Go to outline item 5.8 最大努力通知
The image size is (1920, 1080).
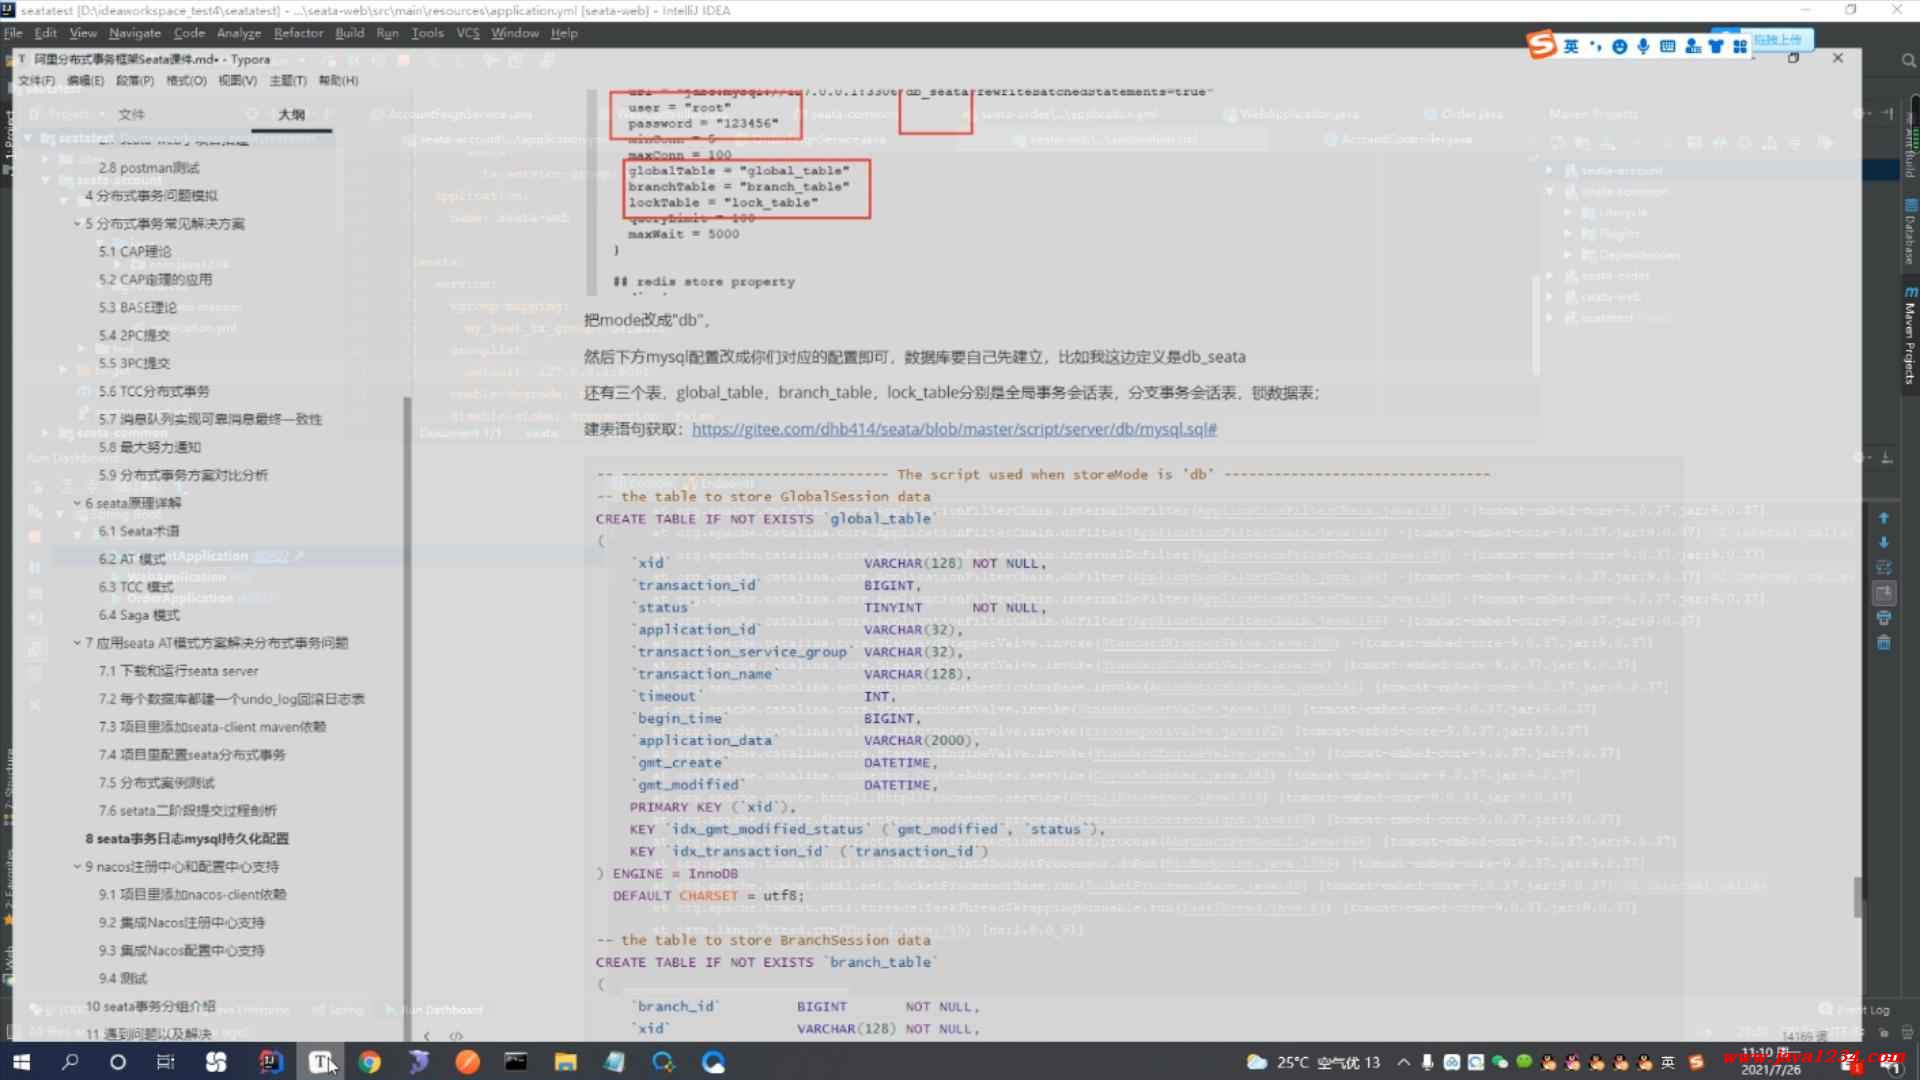(149, 447)
